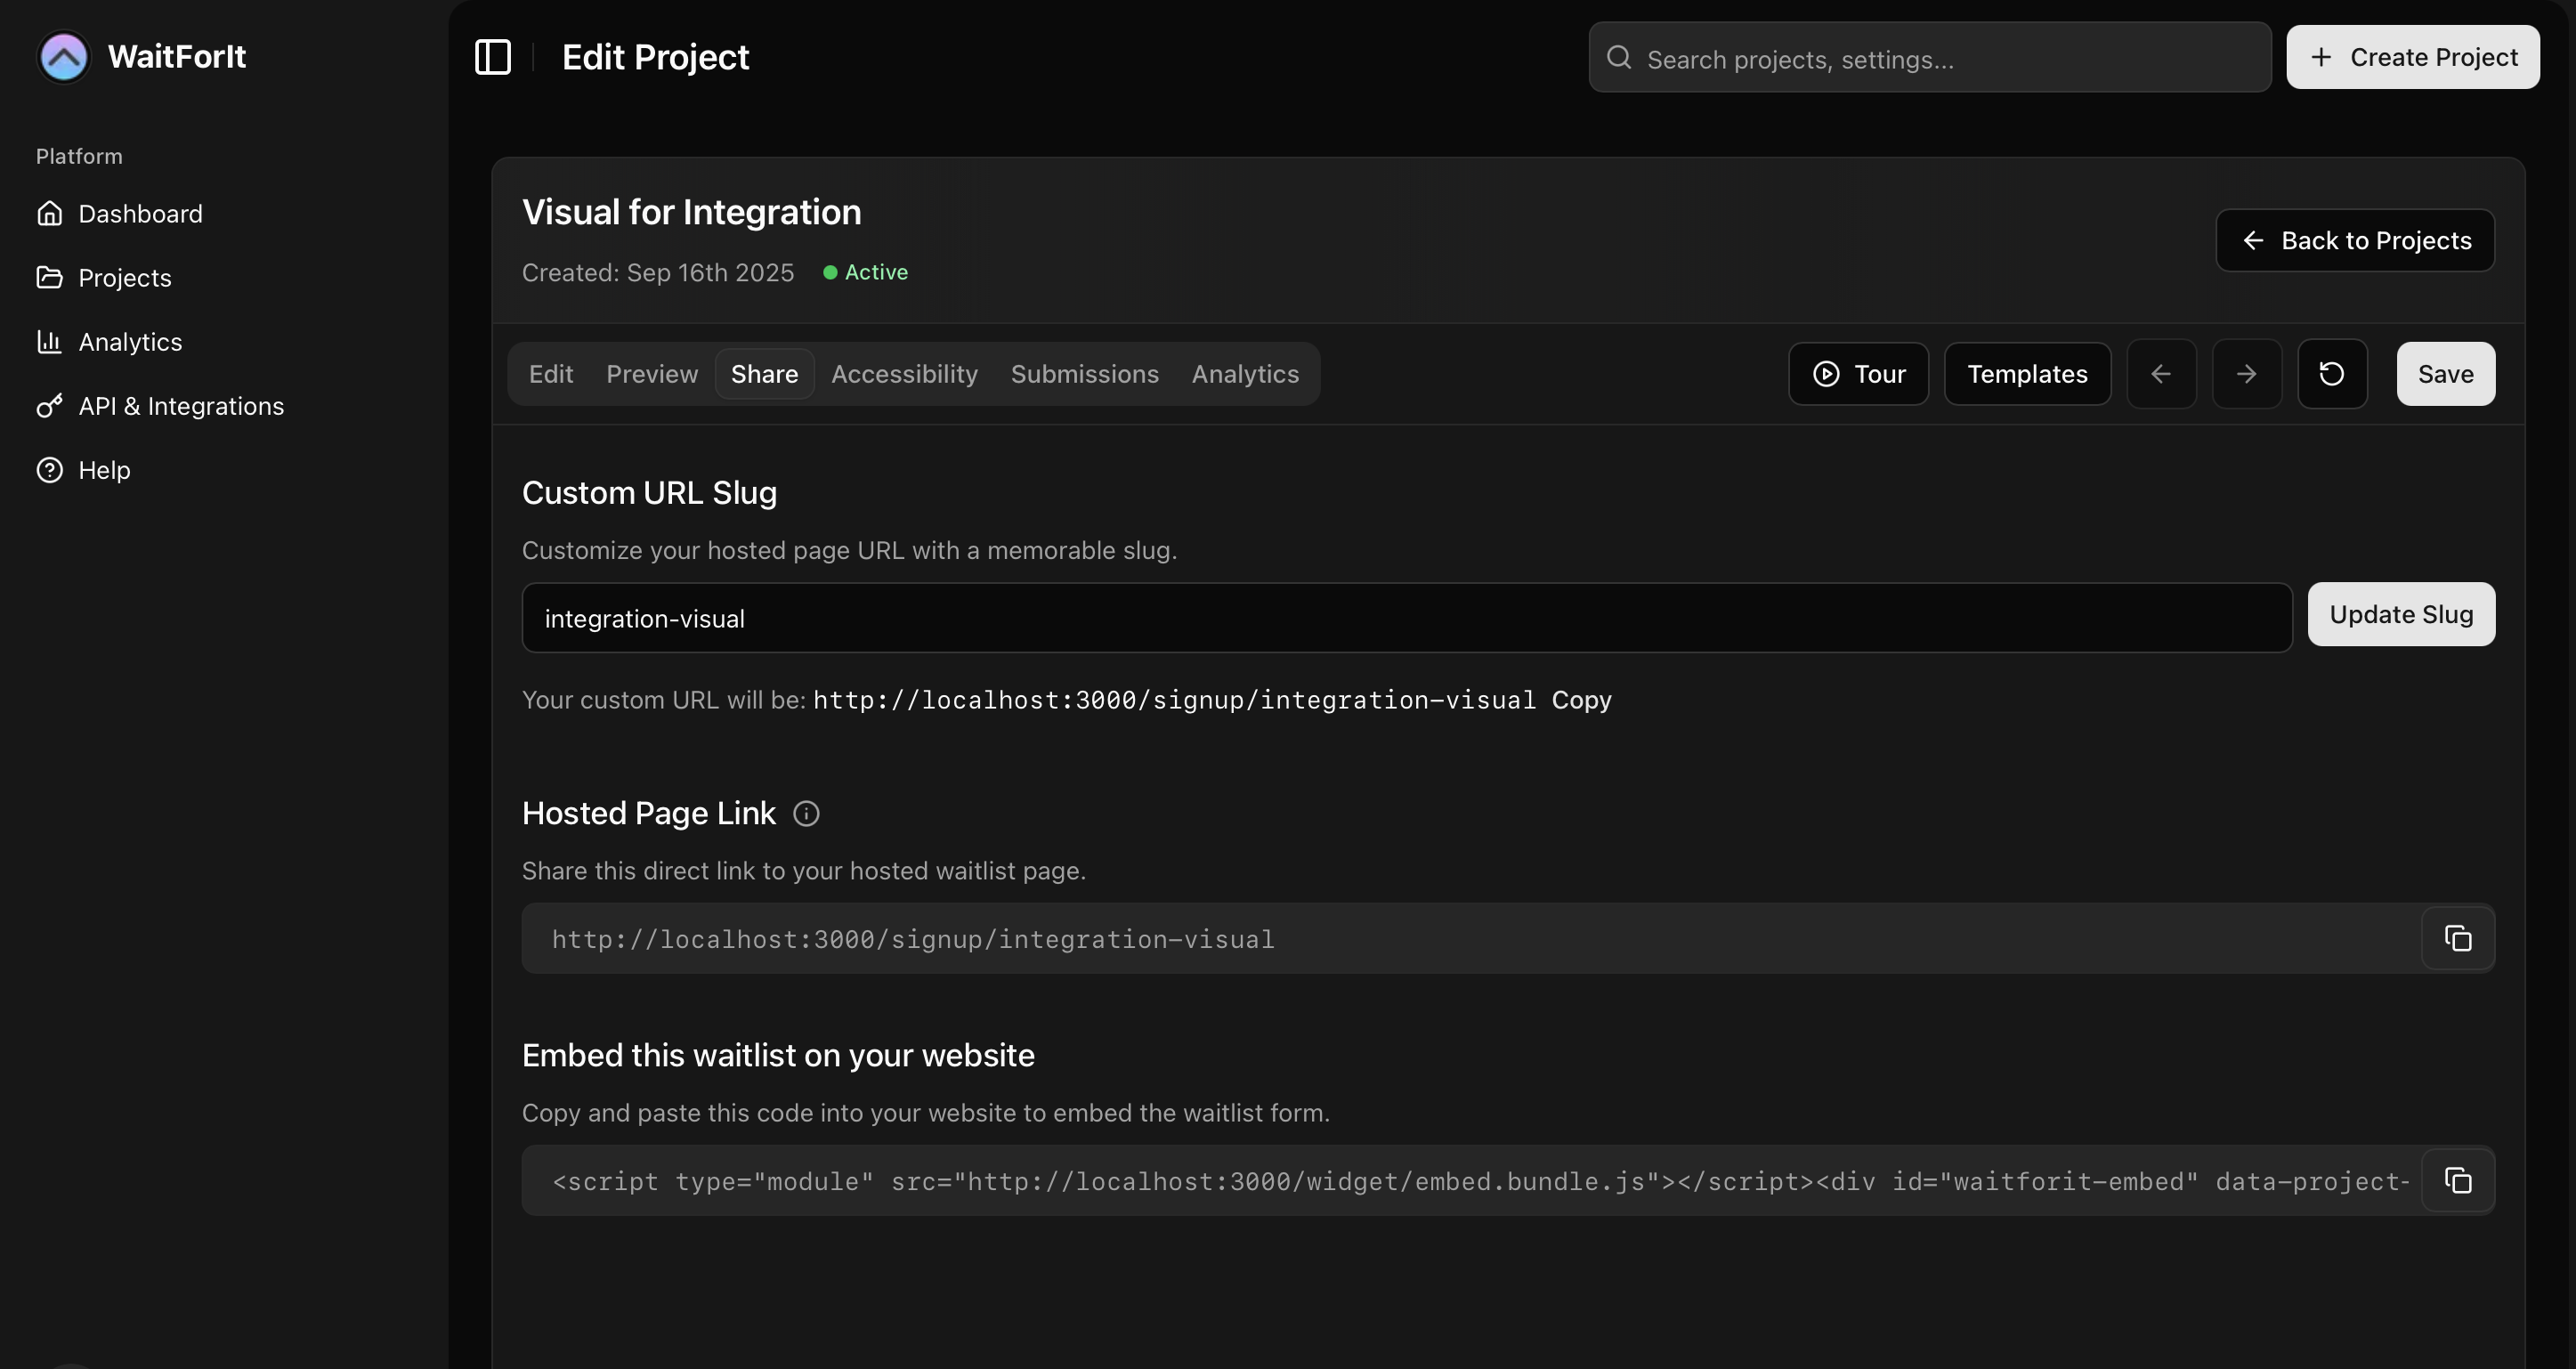Click the search projects field

point(1928,57)
